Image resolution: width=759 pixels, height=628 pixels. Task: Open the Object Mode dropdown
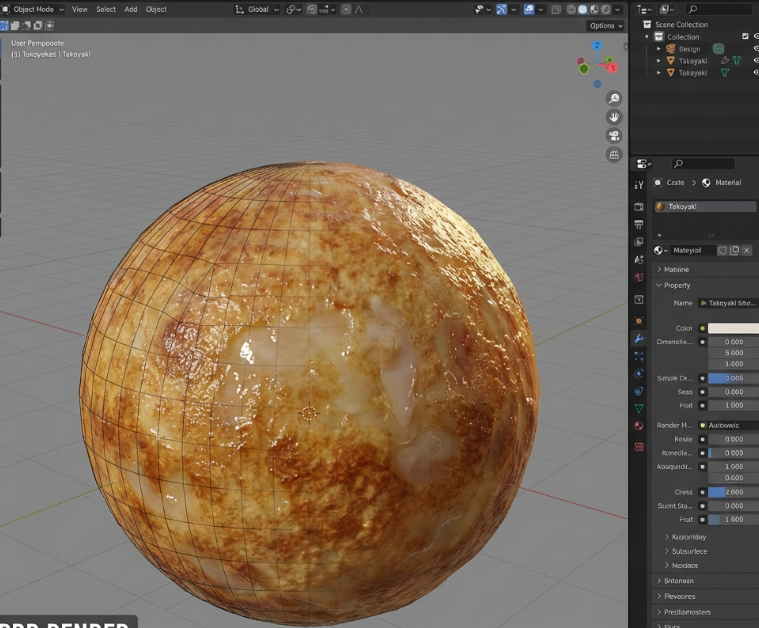pyautogui.click(x=34, y=9)
